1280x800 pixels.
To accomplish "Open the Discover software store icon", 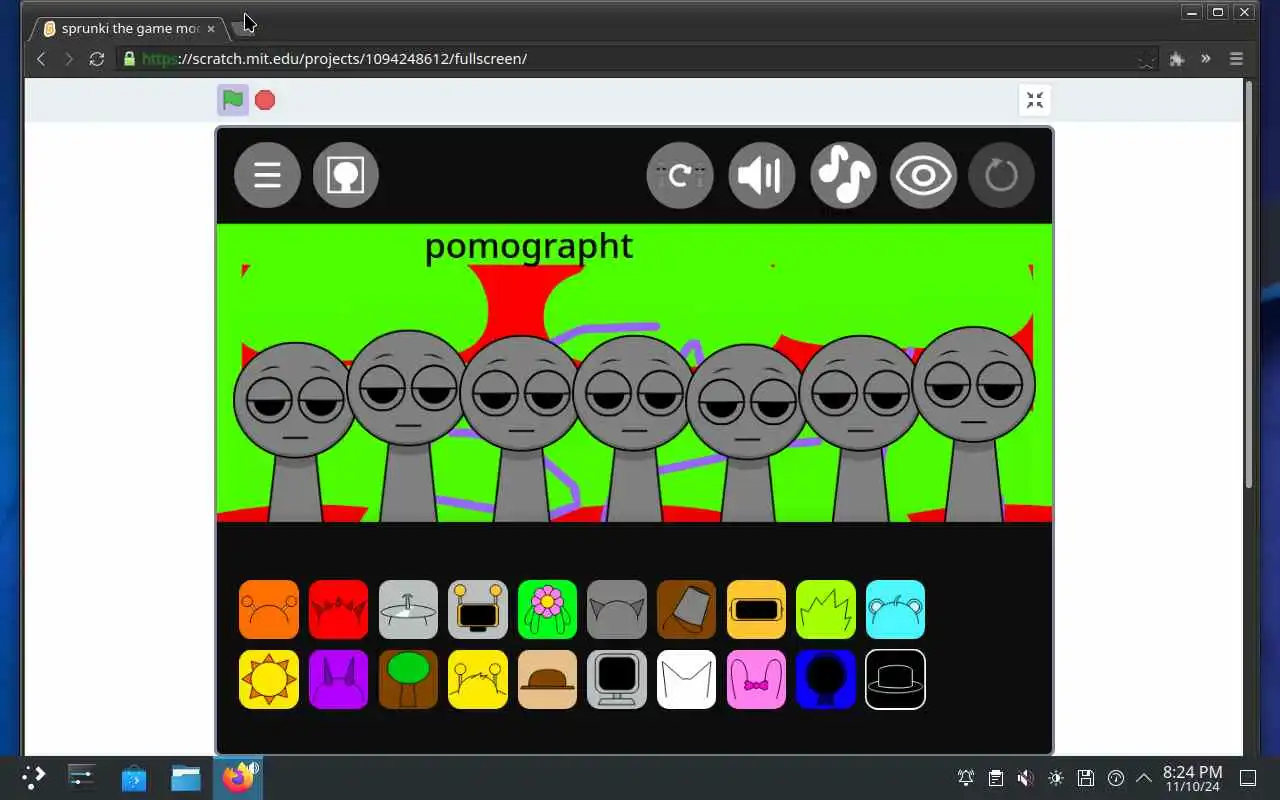I will click(134, 778).
